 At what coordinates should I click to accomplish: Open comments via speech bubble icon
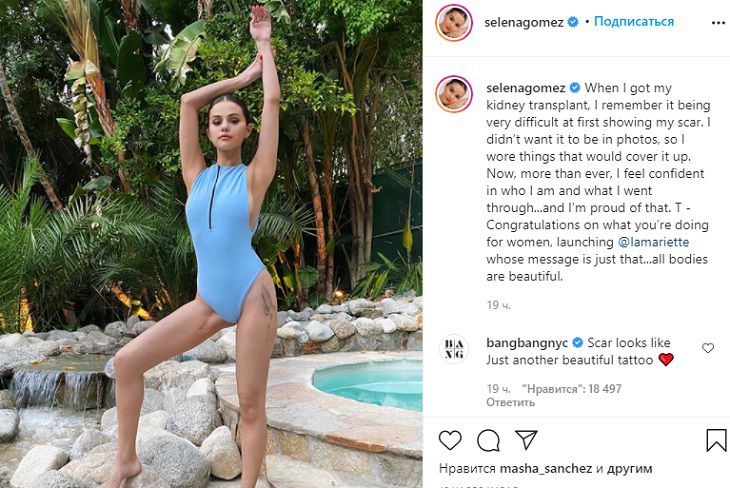click(488, 440)
